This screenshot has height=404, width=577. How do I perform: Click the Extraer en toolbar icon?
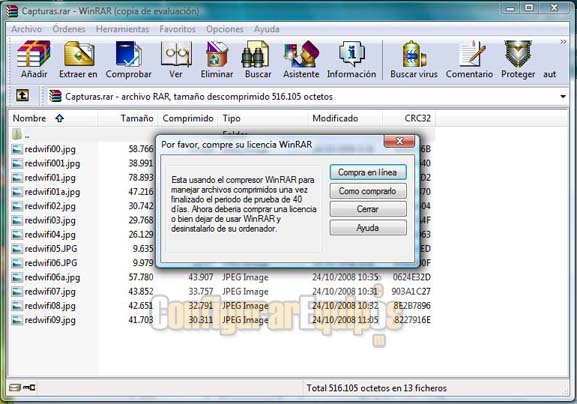point(79,54)
